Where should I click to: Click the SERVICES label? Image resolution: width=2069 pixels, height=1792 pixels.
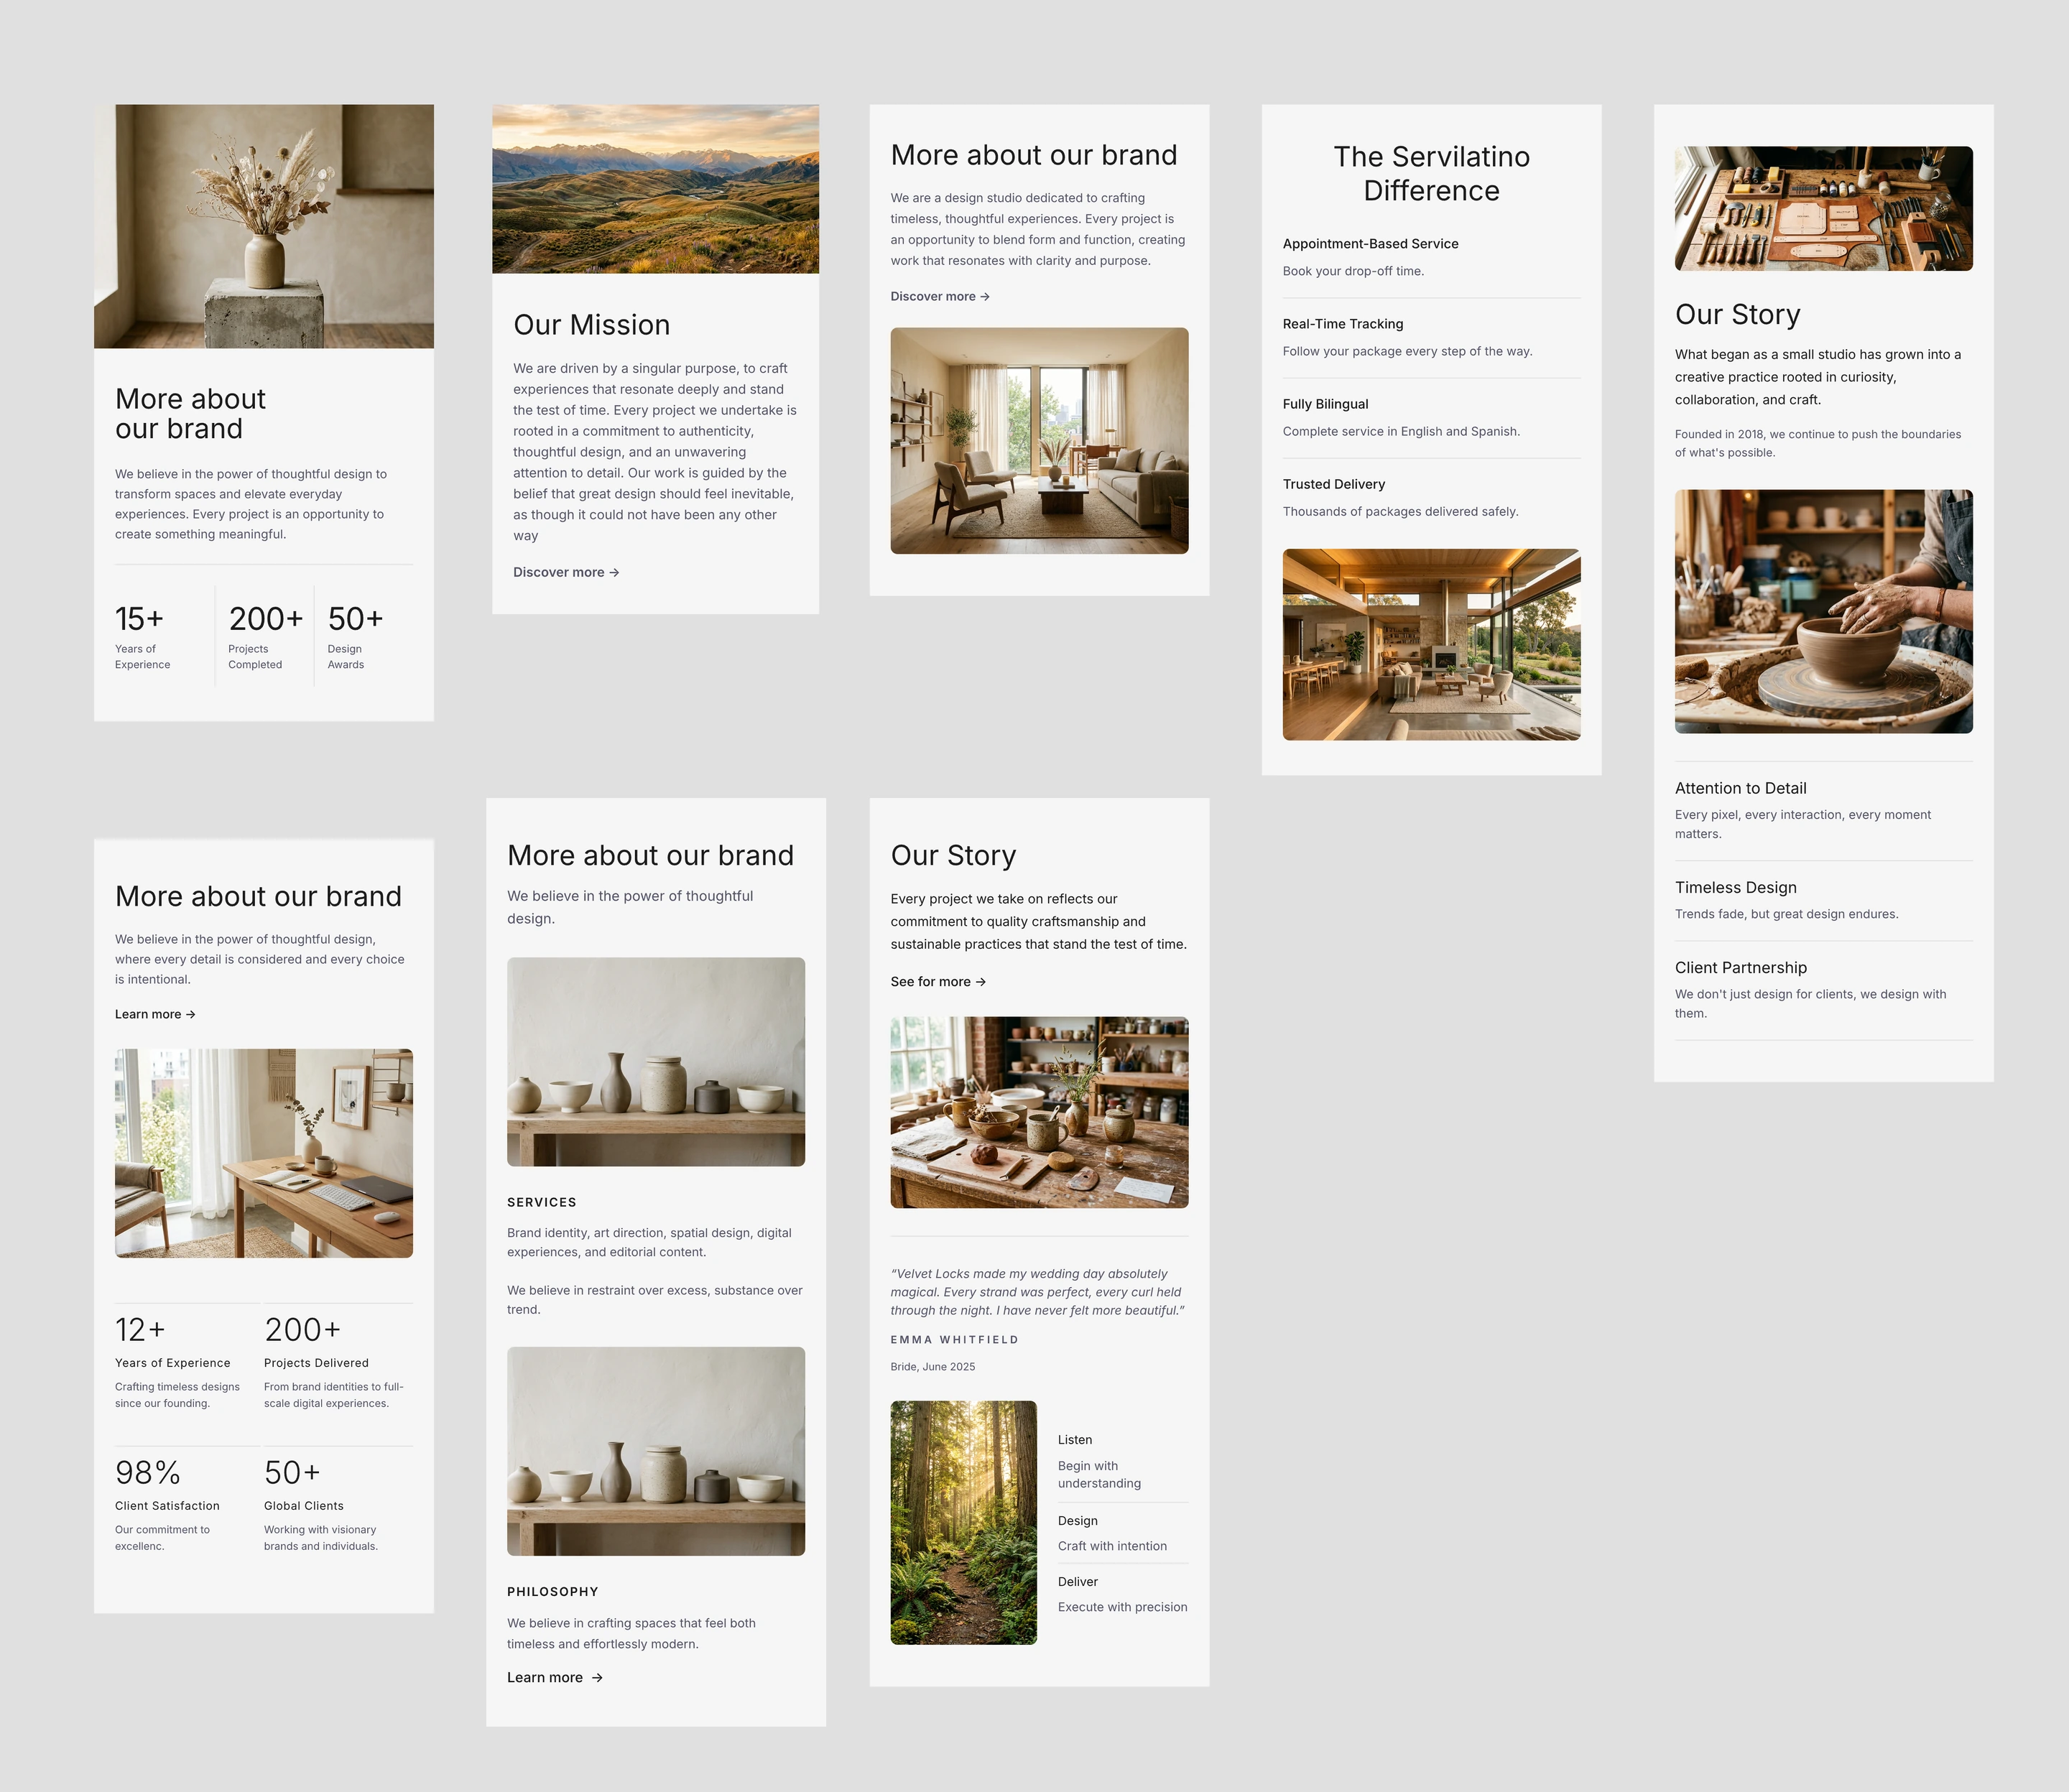click(x=541, y=1202)
